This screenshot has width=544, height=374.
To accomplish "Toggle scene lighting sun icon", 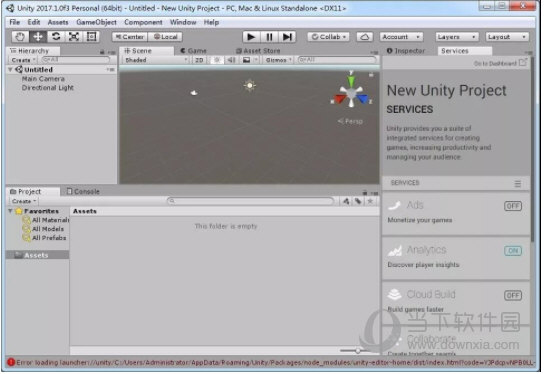I will tap(217, 60).
